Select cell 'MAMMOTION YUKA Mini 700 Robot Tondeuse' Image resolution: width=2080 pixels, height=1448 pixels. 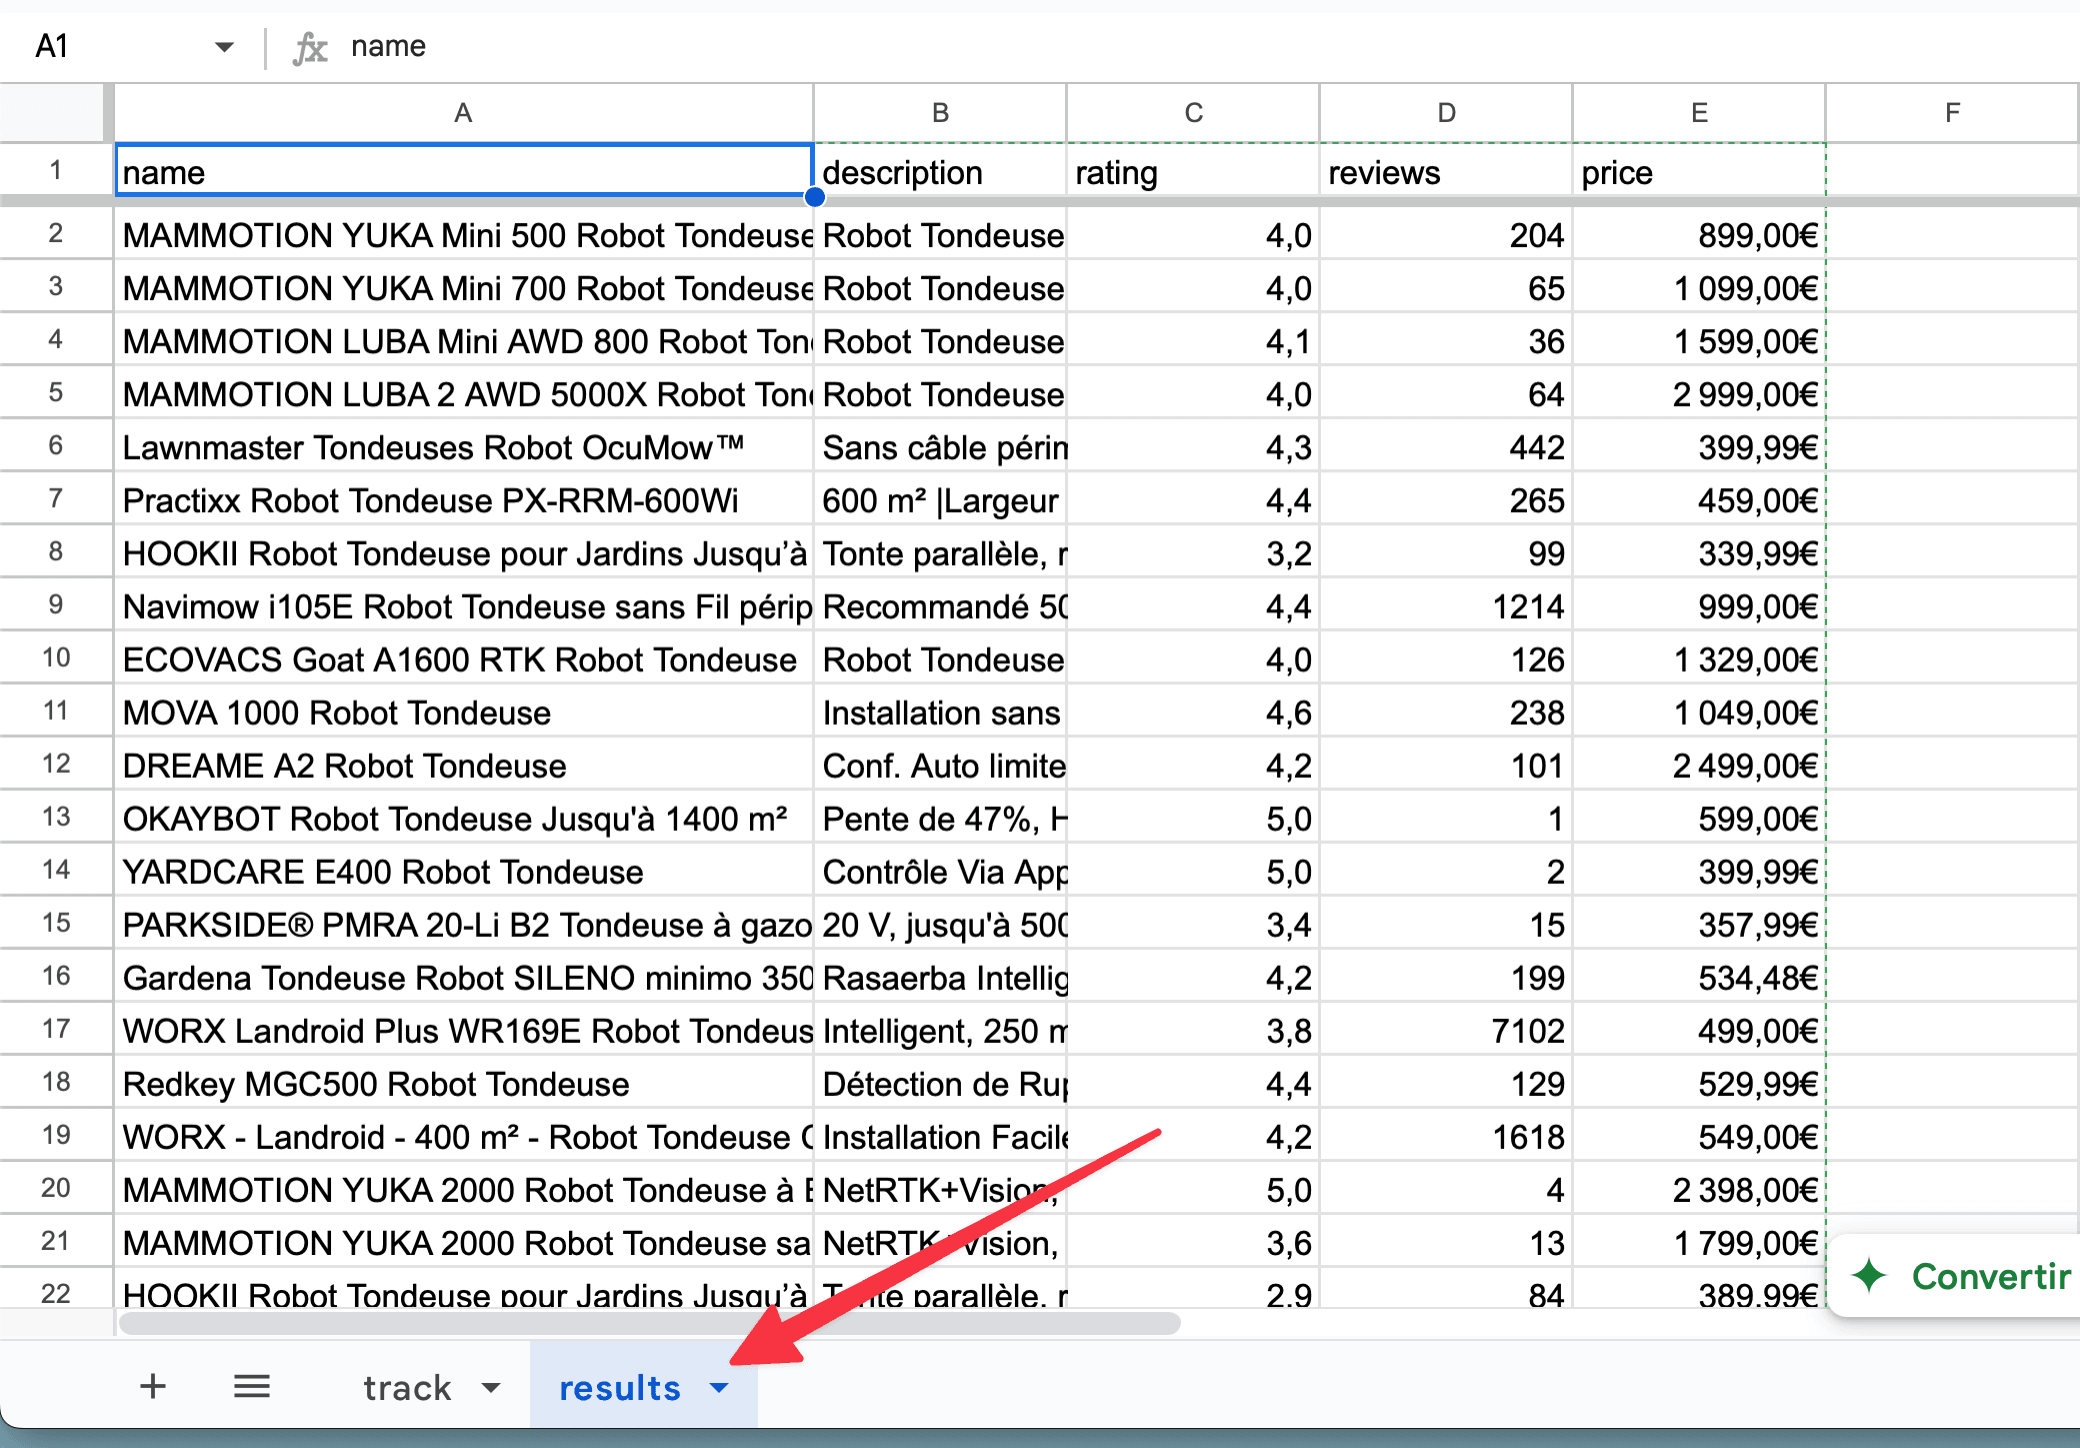[464, 288]
